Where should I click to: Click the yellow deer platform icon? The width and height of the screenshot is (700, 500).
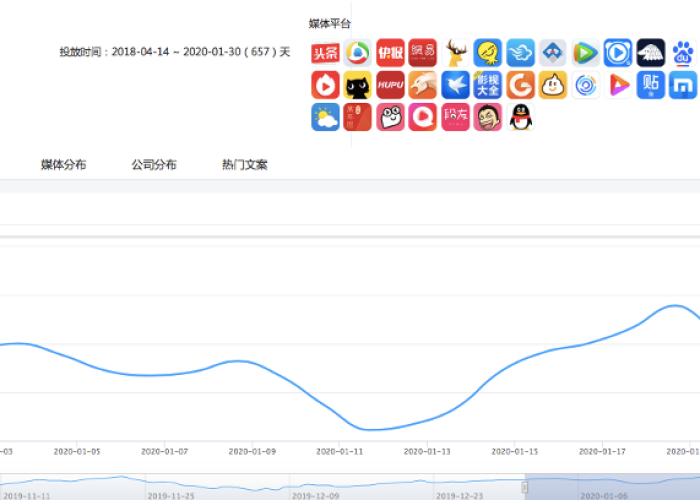point(455,53)
